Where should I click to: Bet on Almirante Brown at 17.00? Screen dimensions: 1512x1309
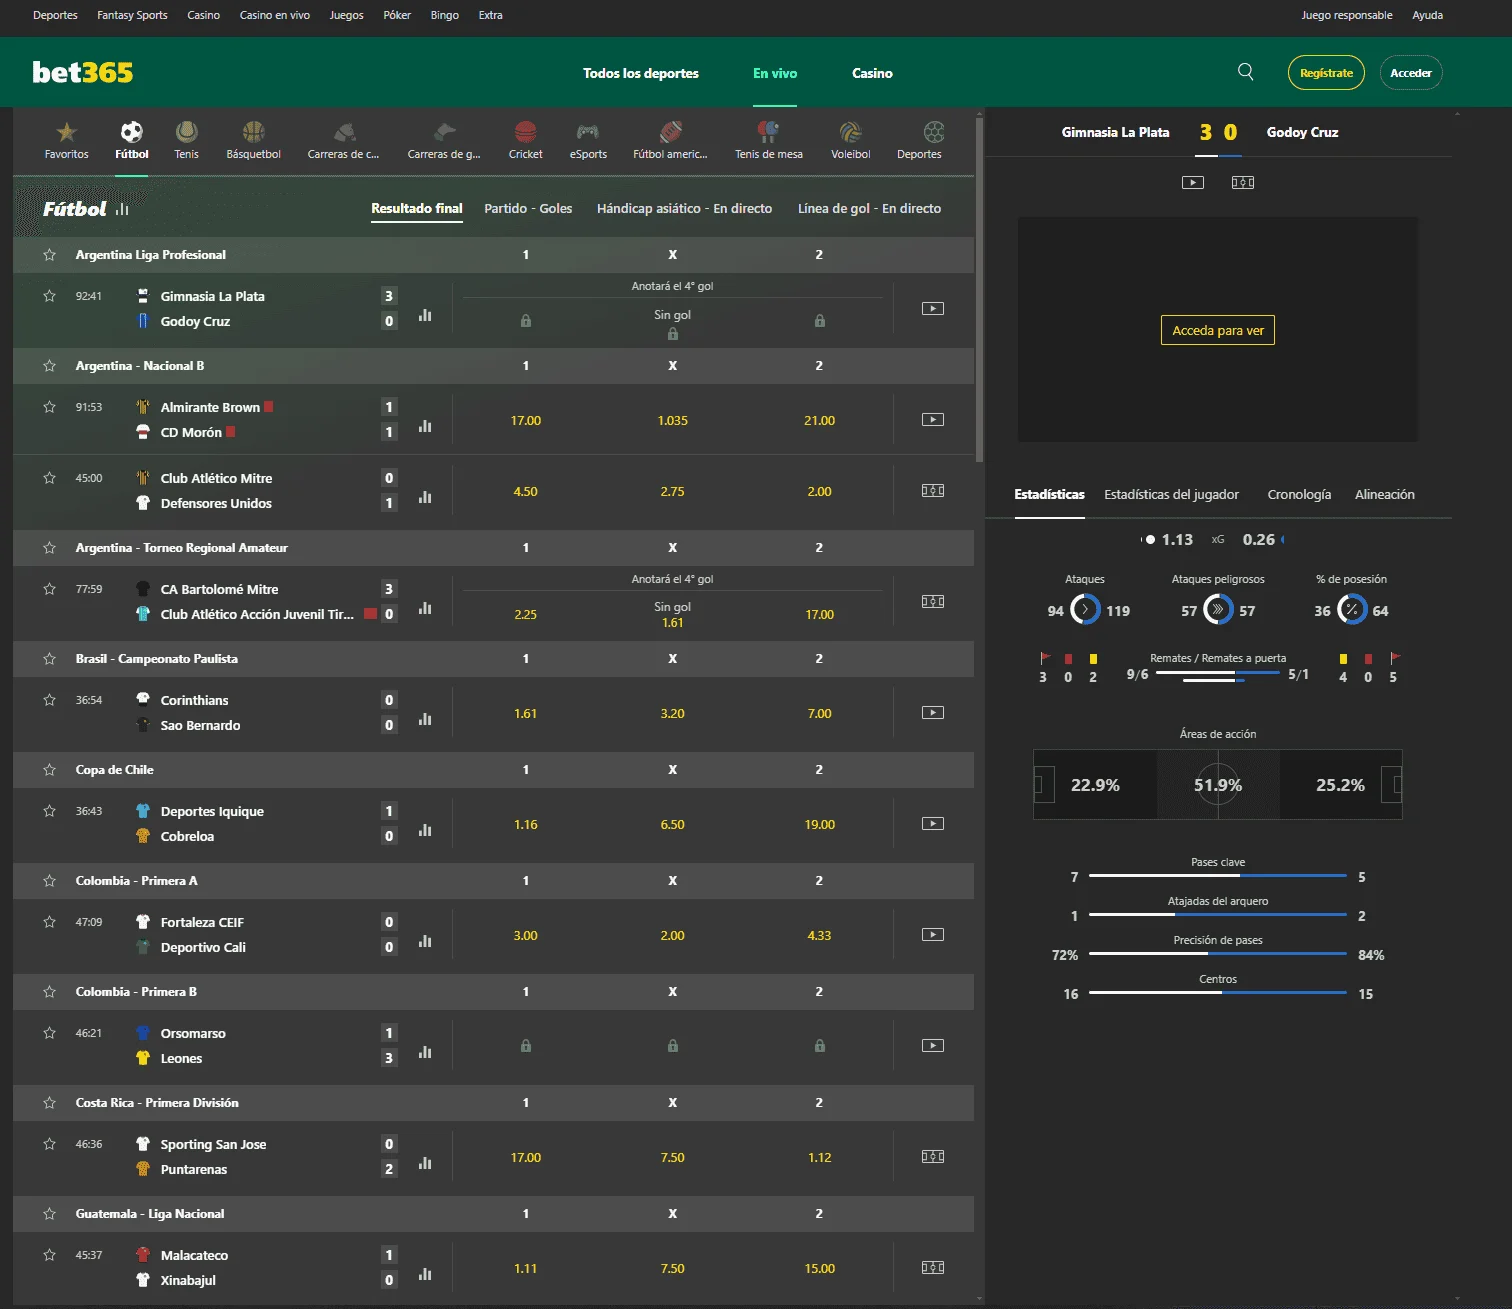coord(526,421)
